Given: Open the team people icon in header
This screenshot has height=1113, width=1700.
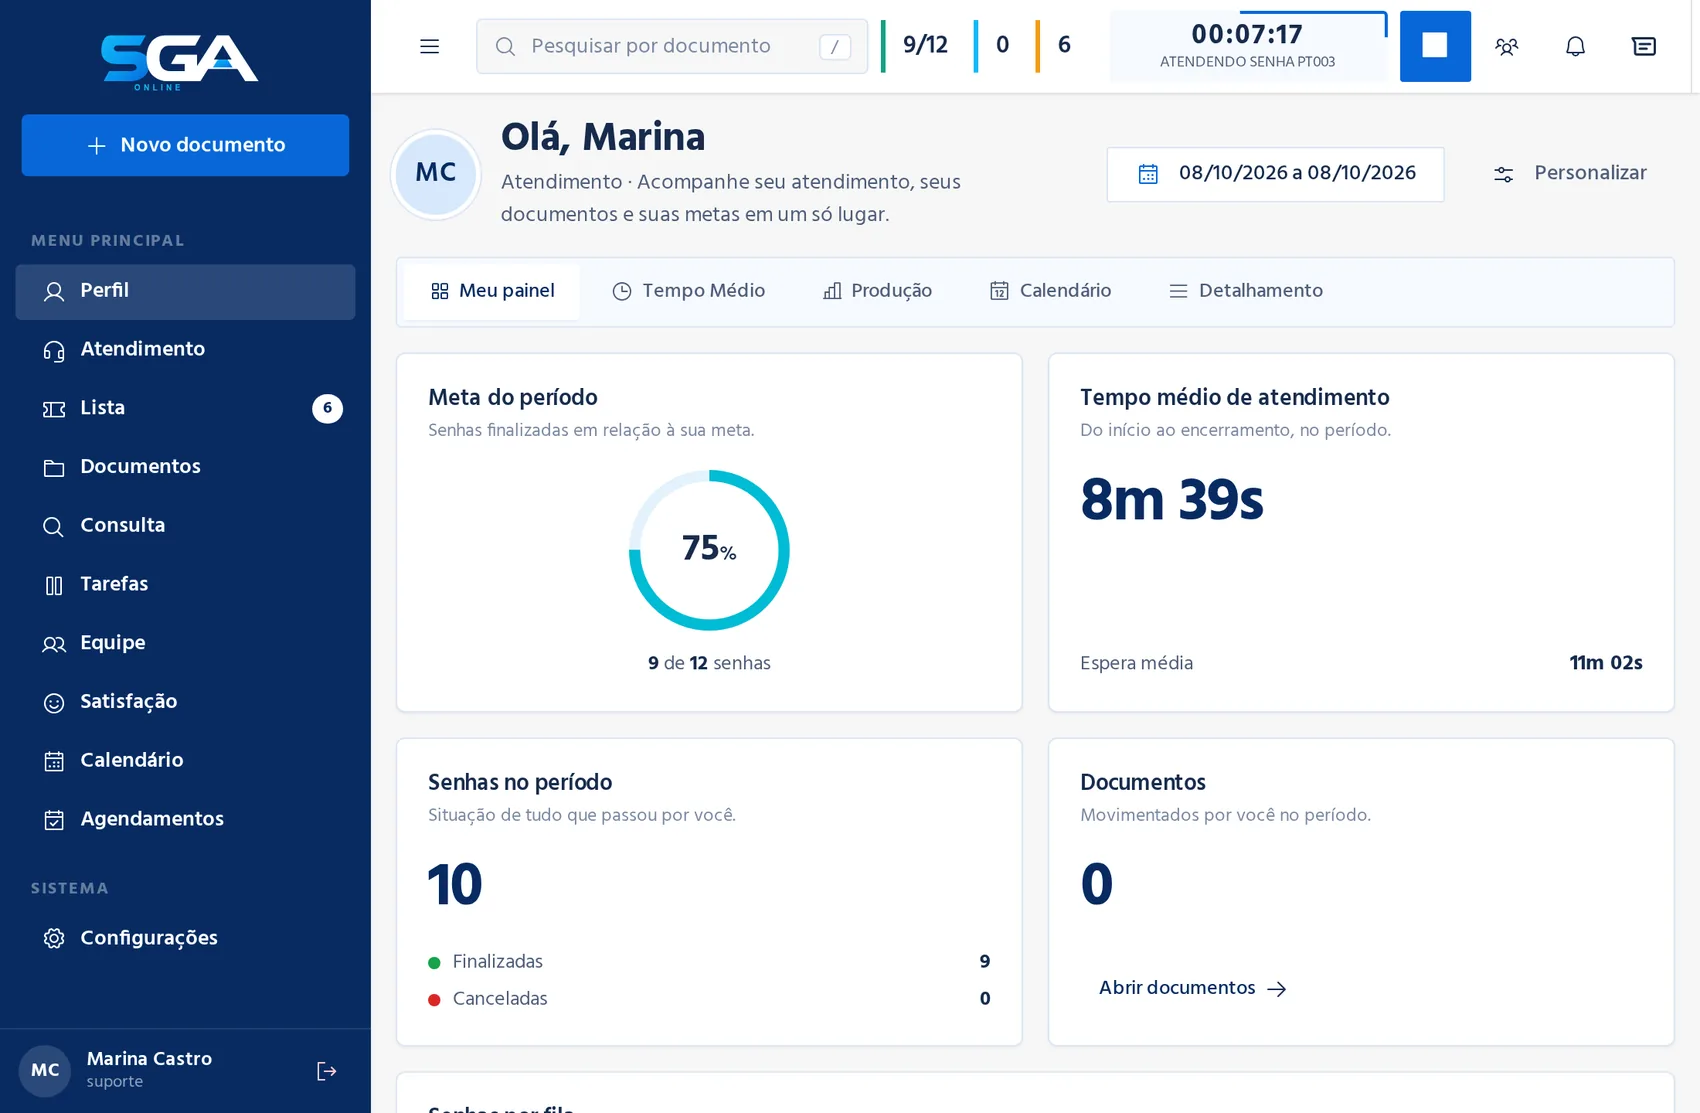Looking at the screenshot, I should pyautogui.click(x=1507, y=46).
